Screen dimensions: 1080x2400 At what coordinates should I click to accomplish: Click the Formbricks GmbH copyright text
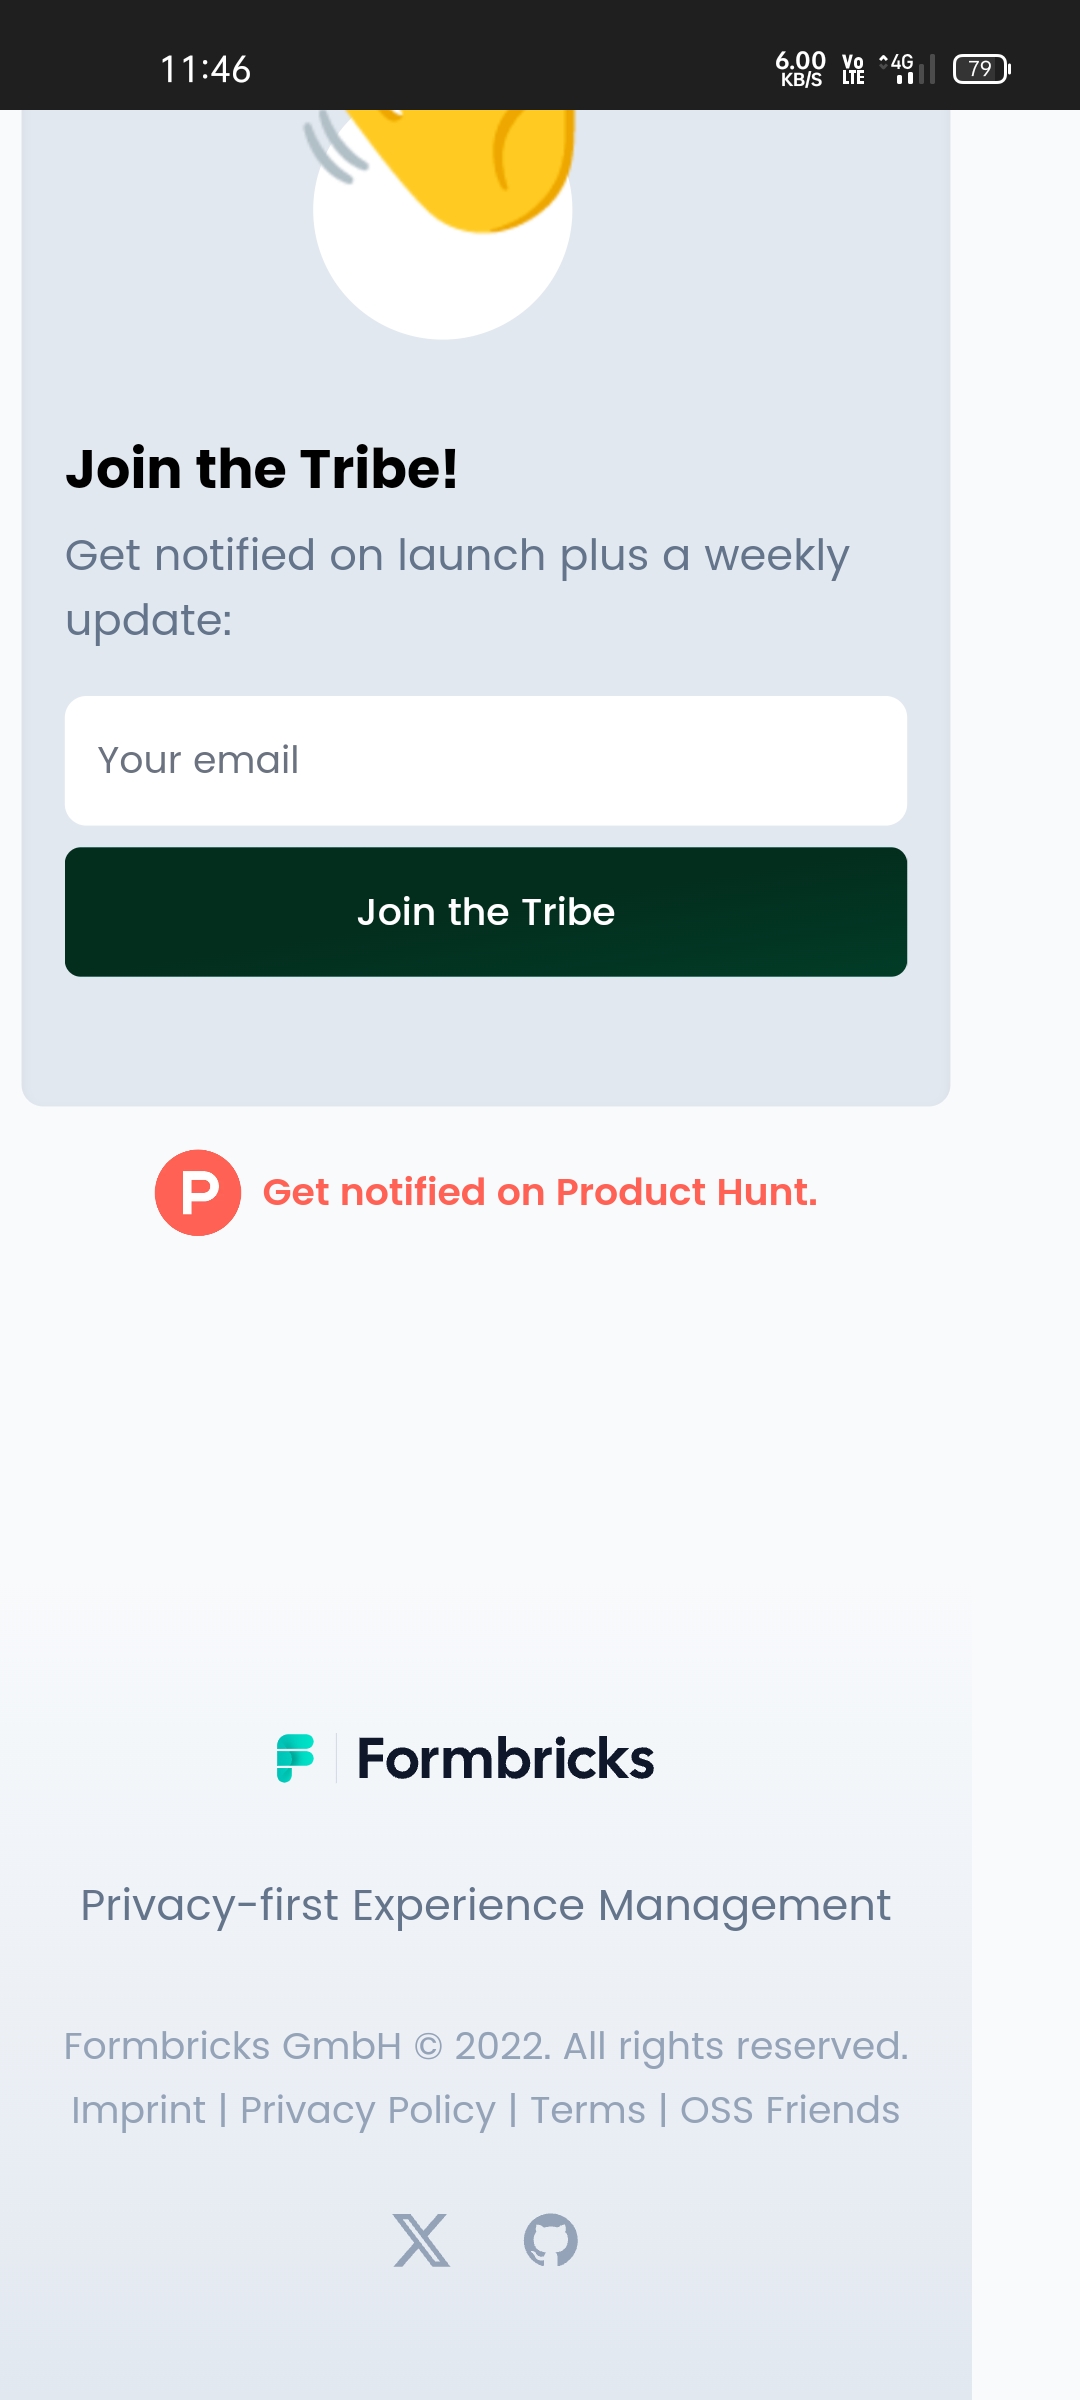486,2046
